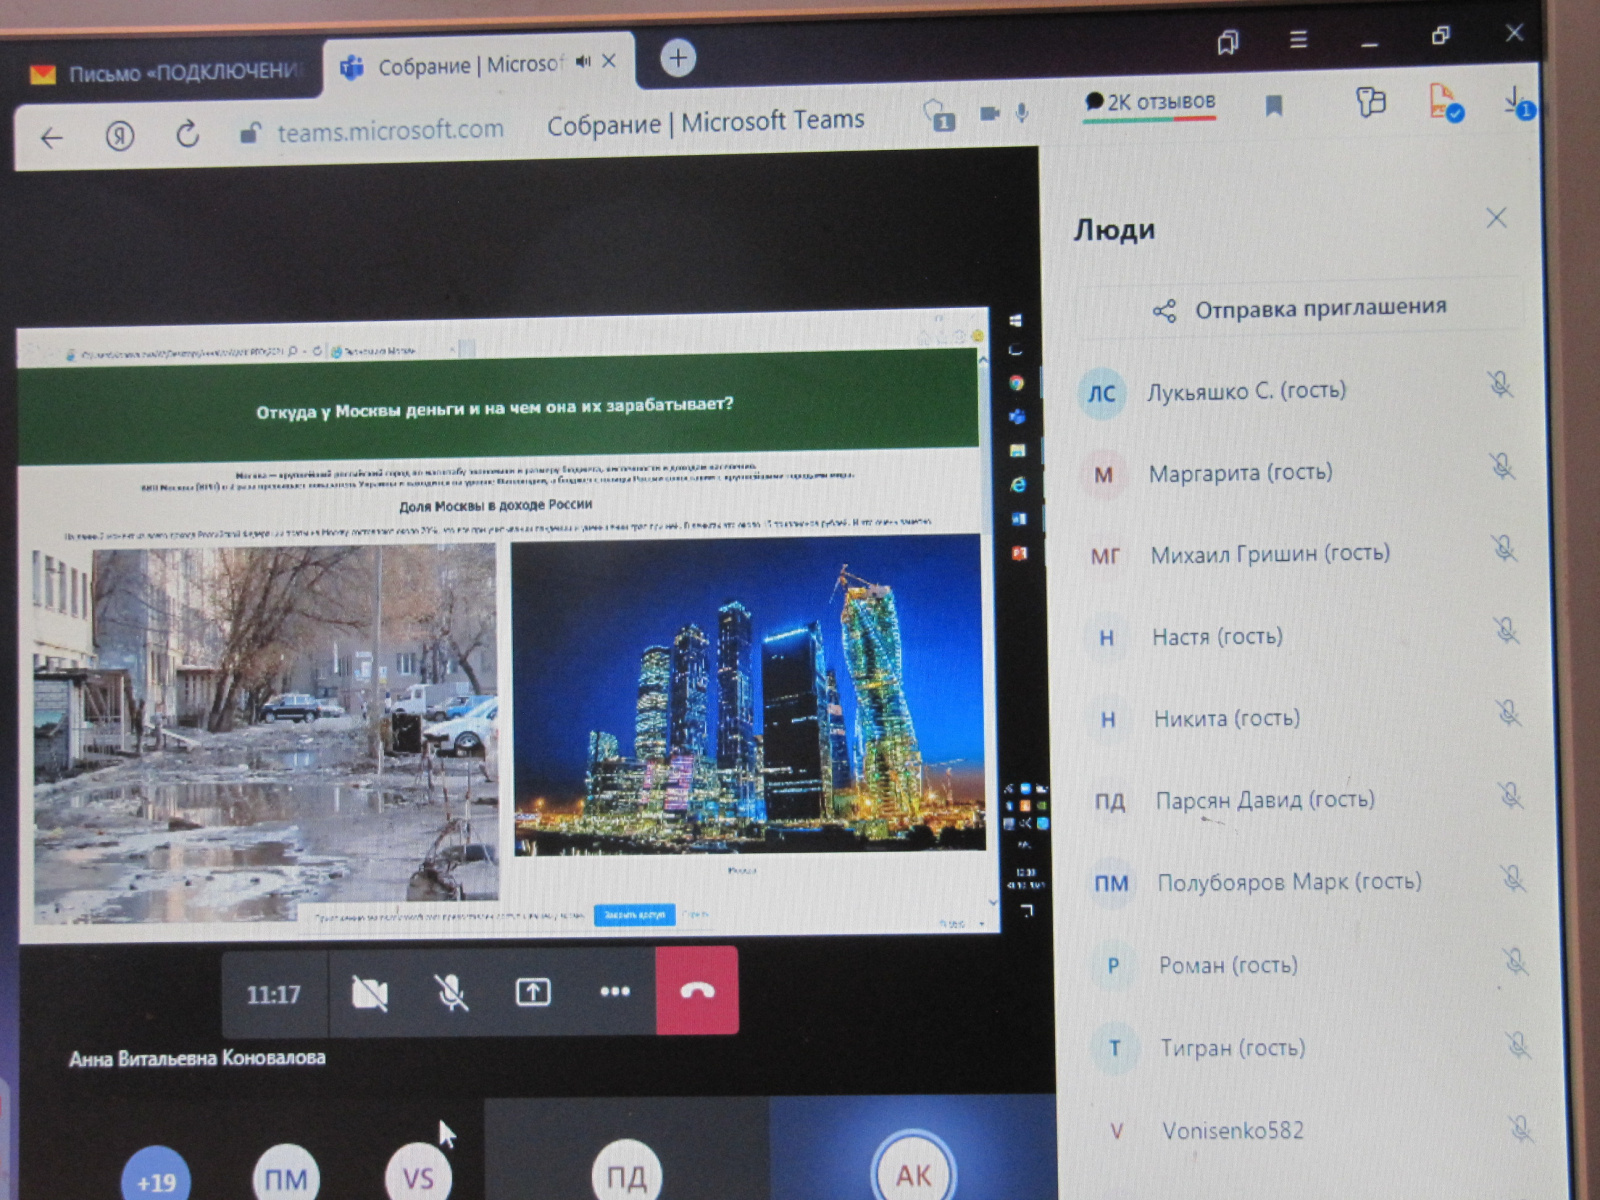The image size is (1600, 1200).
Task: Click muted mic icon next to Маргарита
Action: (1500, 466)
